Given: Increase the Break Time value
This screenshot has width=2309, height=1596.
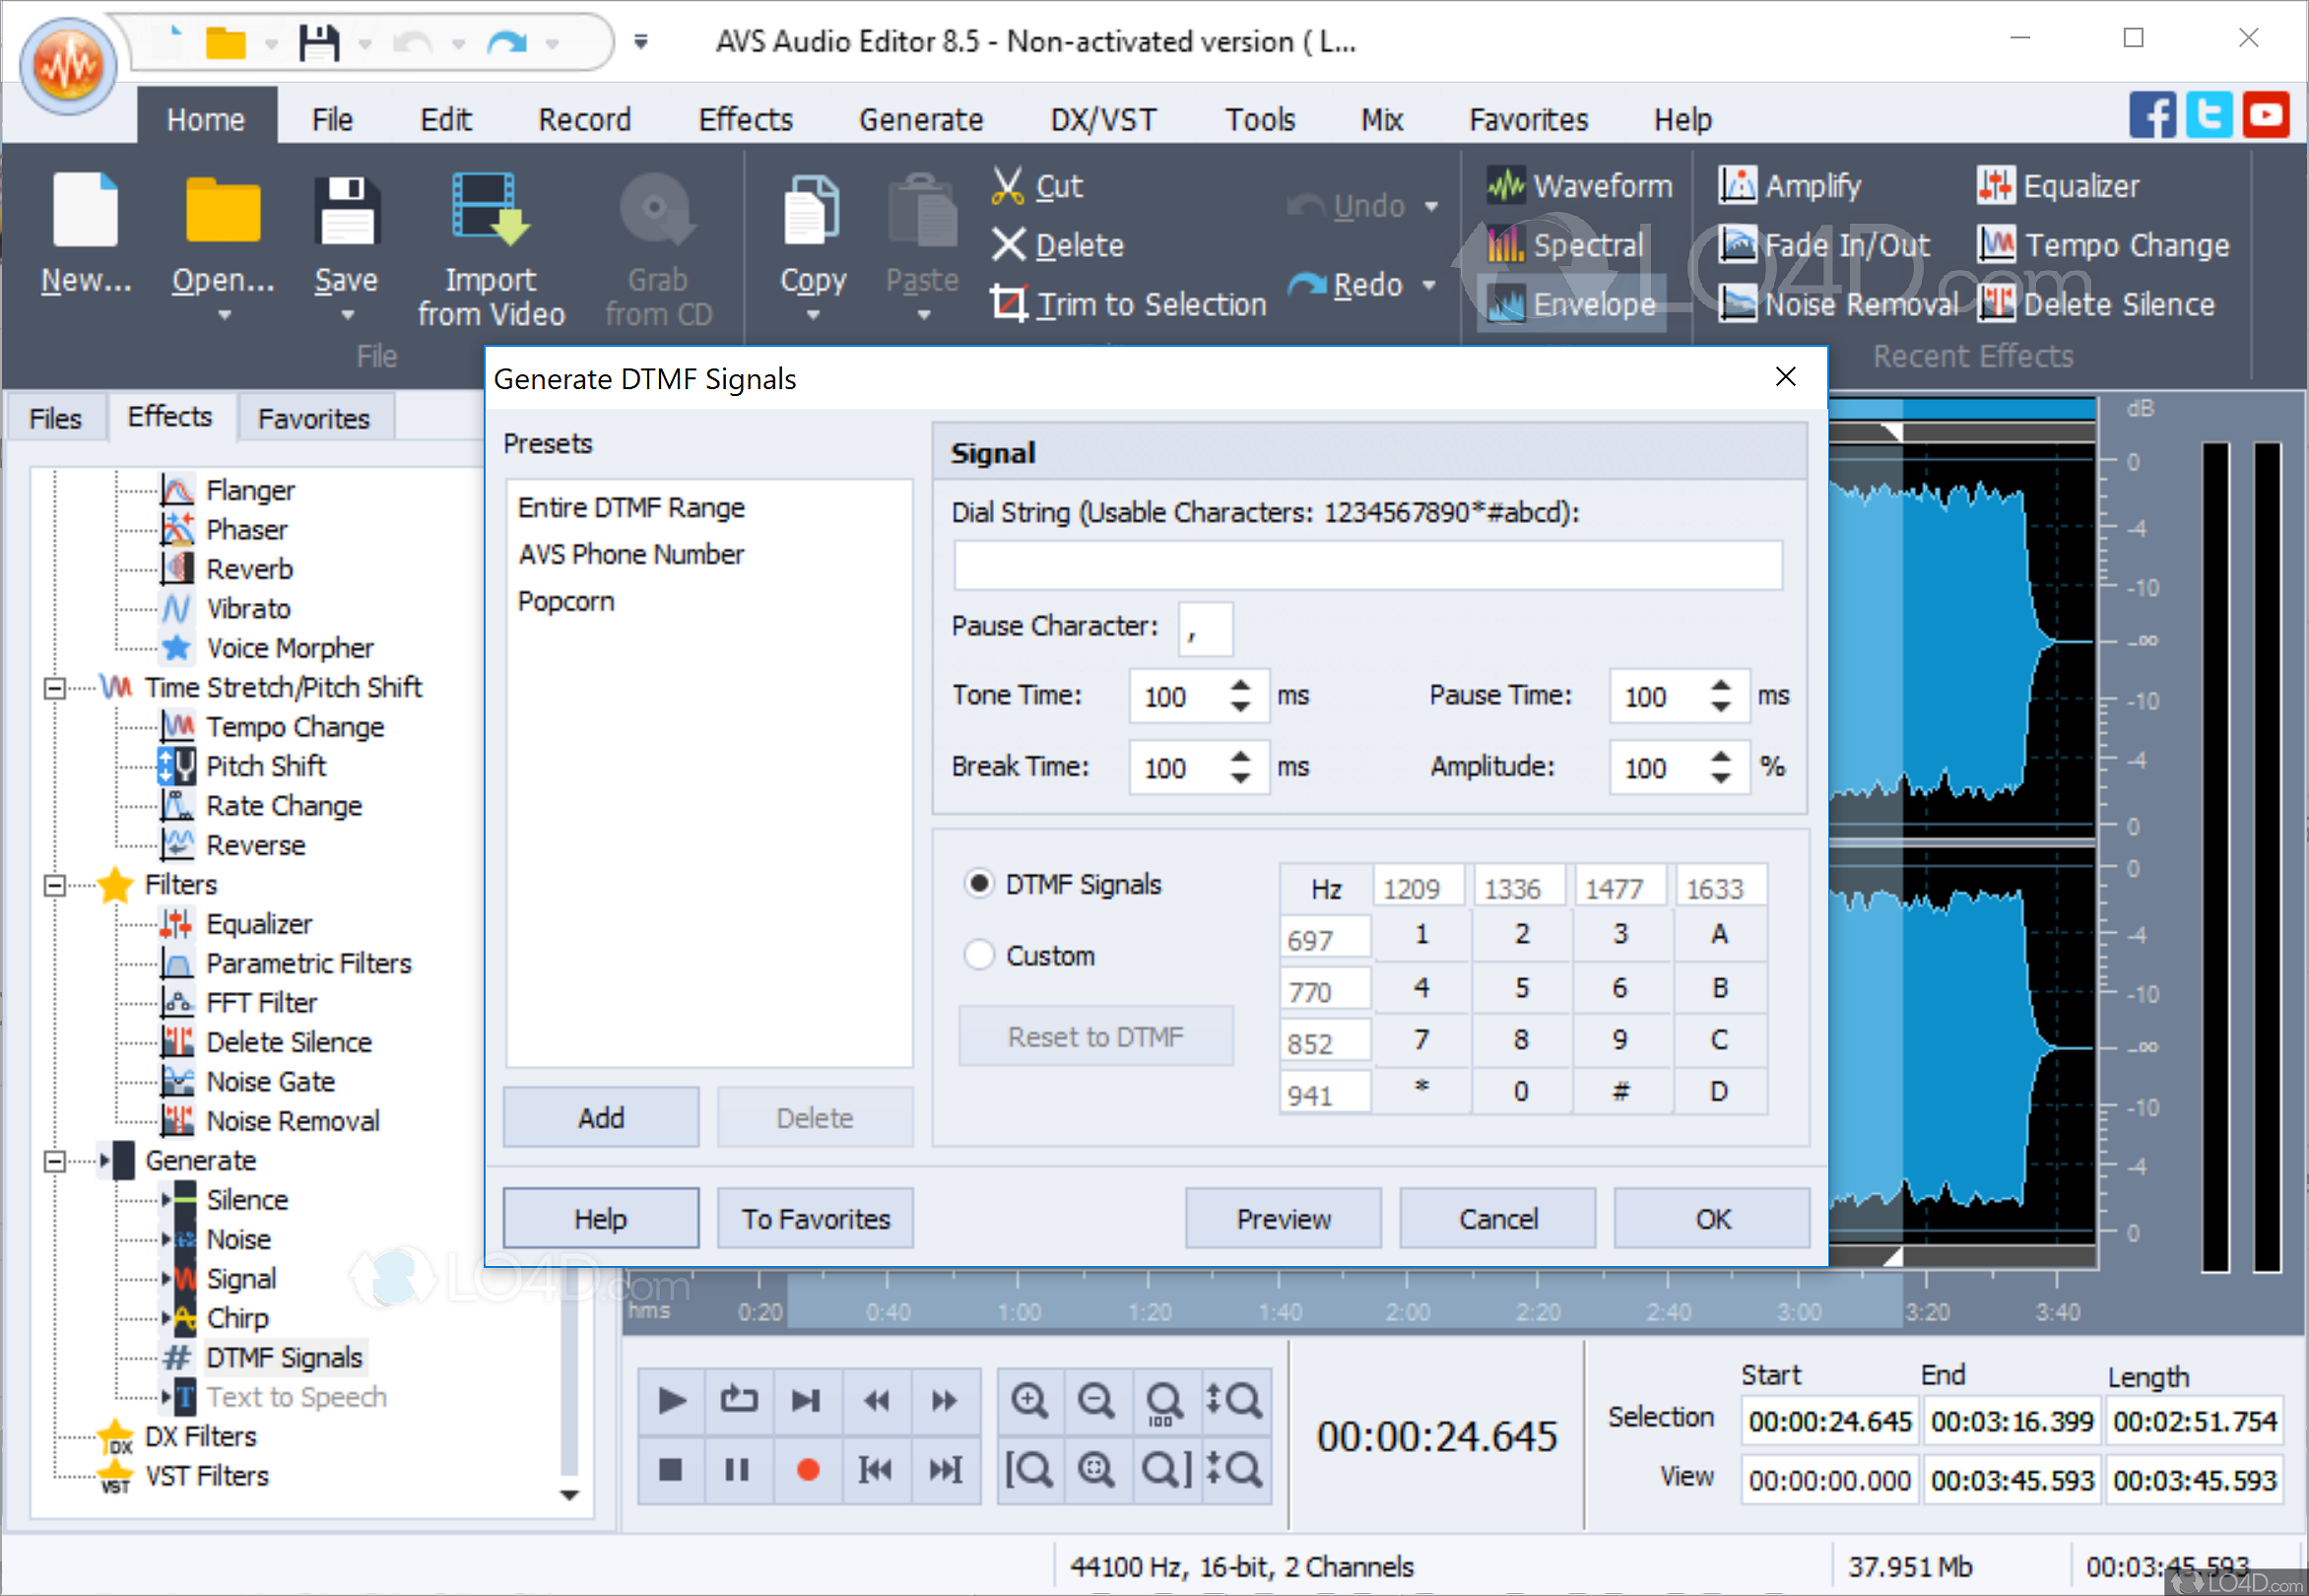Looking at the screenshot, I should [x=1241, y=757].
